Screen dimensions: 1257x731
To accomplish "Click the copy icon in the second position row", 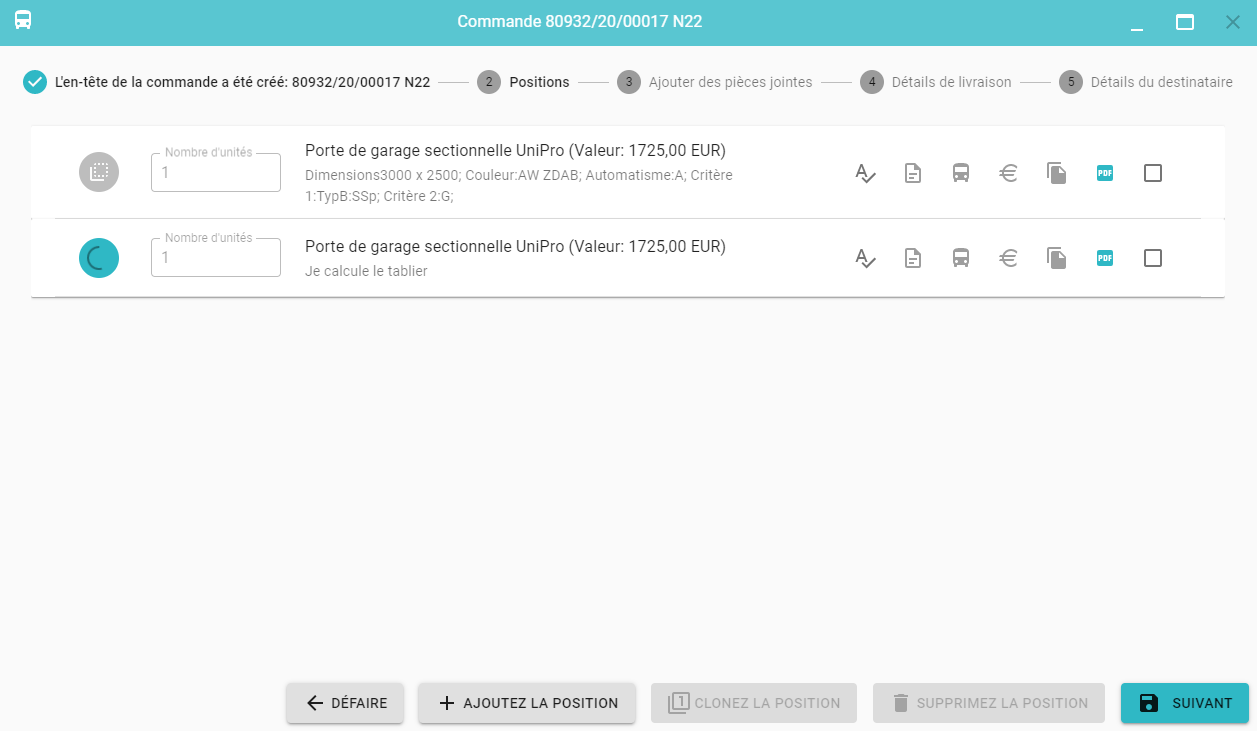I will 1057,258.
